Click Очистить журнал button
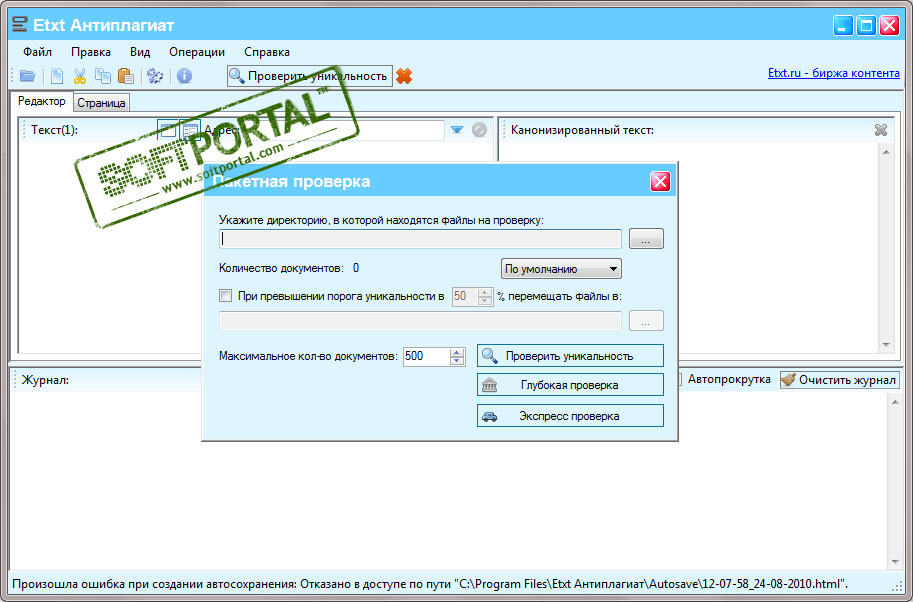This screenshot has height=602, width=913. [x=840, y=380]
